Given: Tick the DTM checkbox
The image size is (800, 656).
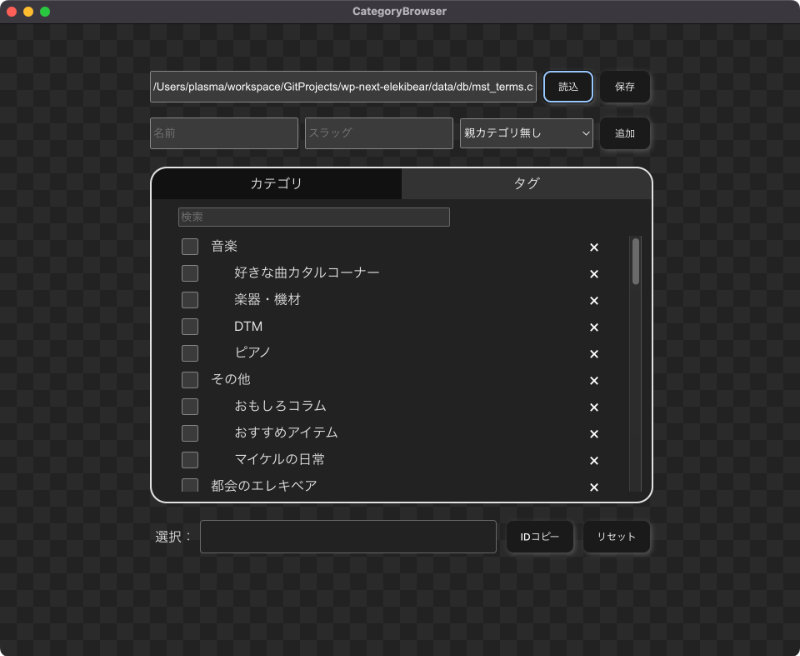Looking at the screenshot, I should pyautogui.click(x=190, y=327).
